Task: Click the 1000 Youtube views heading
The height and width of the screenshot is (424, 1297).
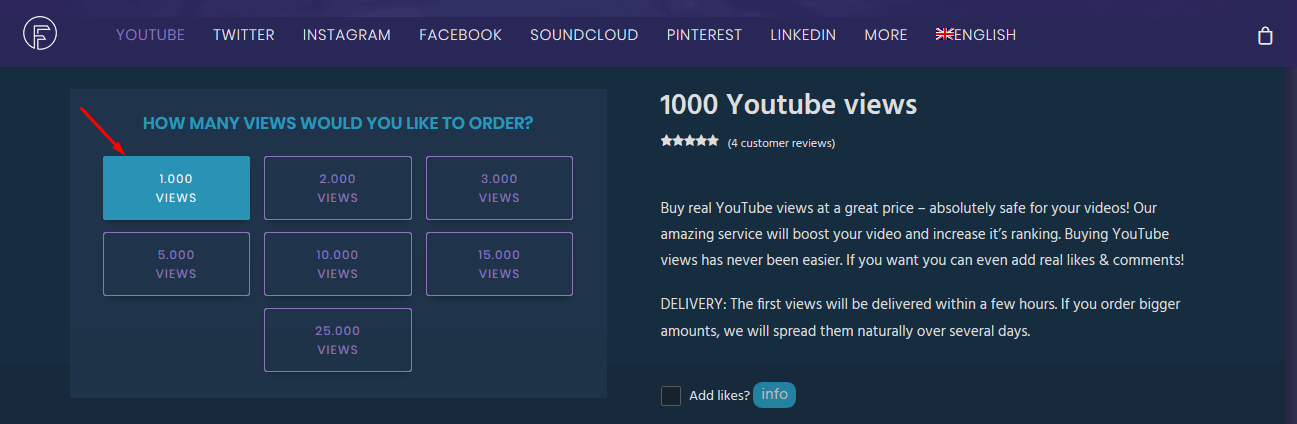Action: tap(789, 104)
